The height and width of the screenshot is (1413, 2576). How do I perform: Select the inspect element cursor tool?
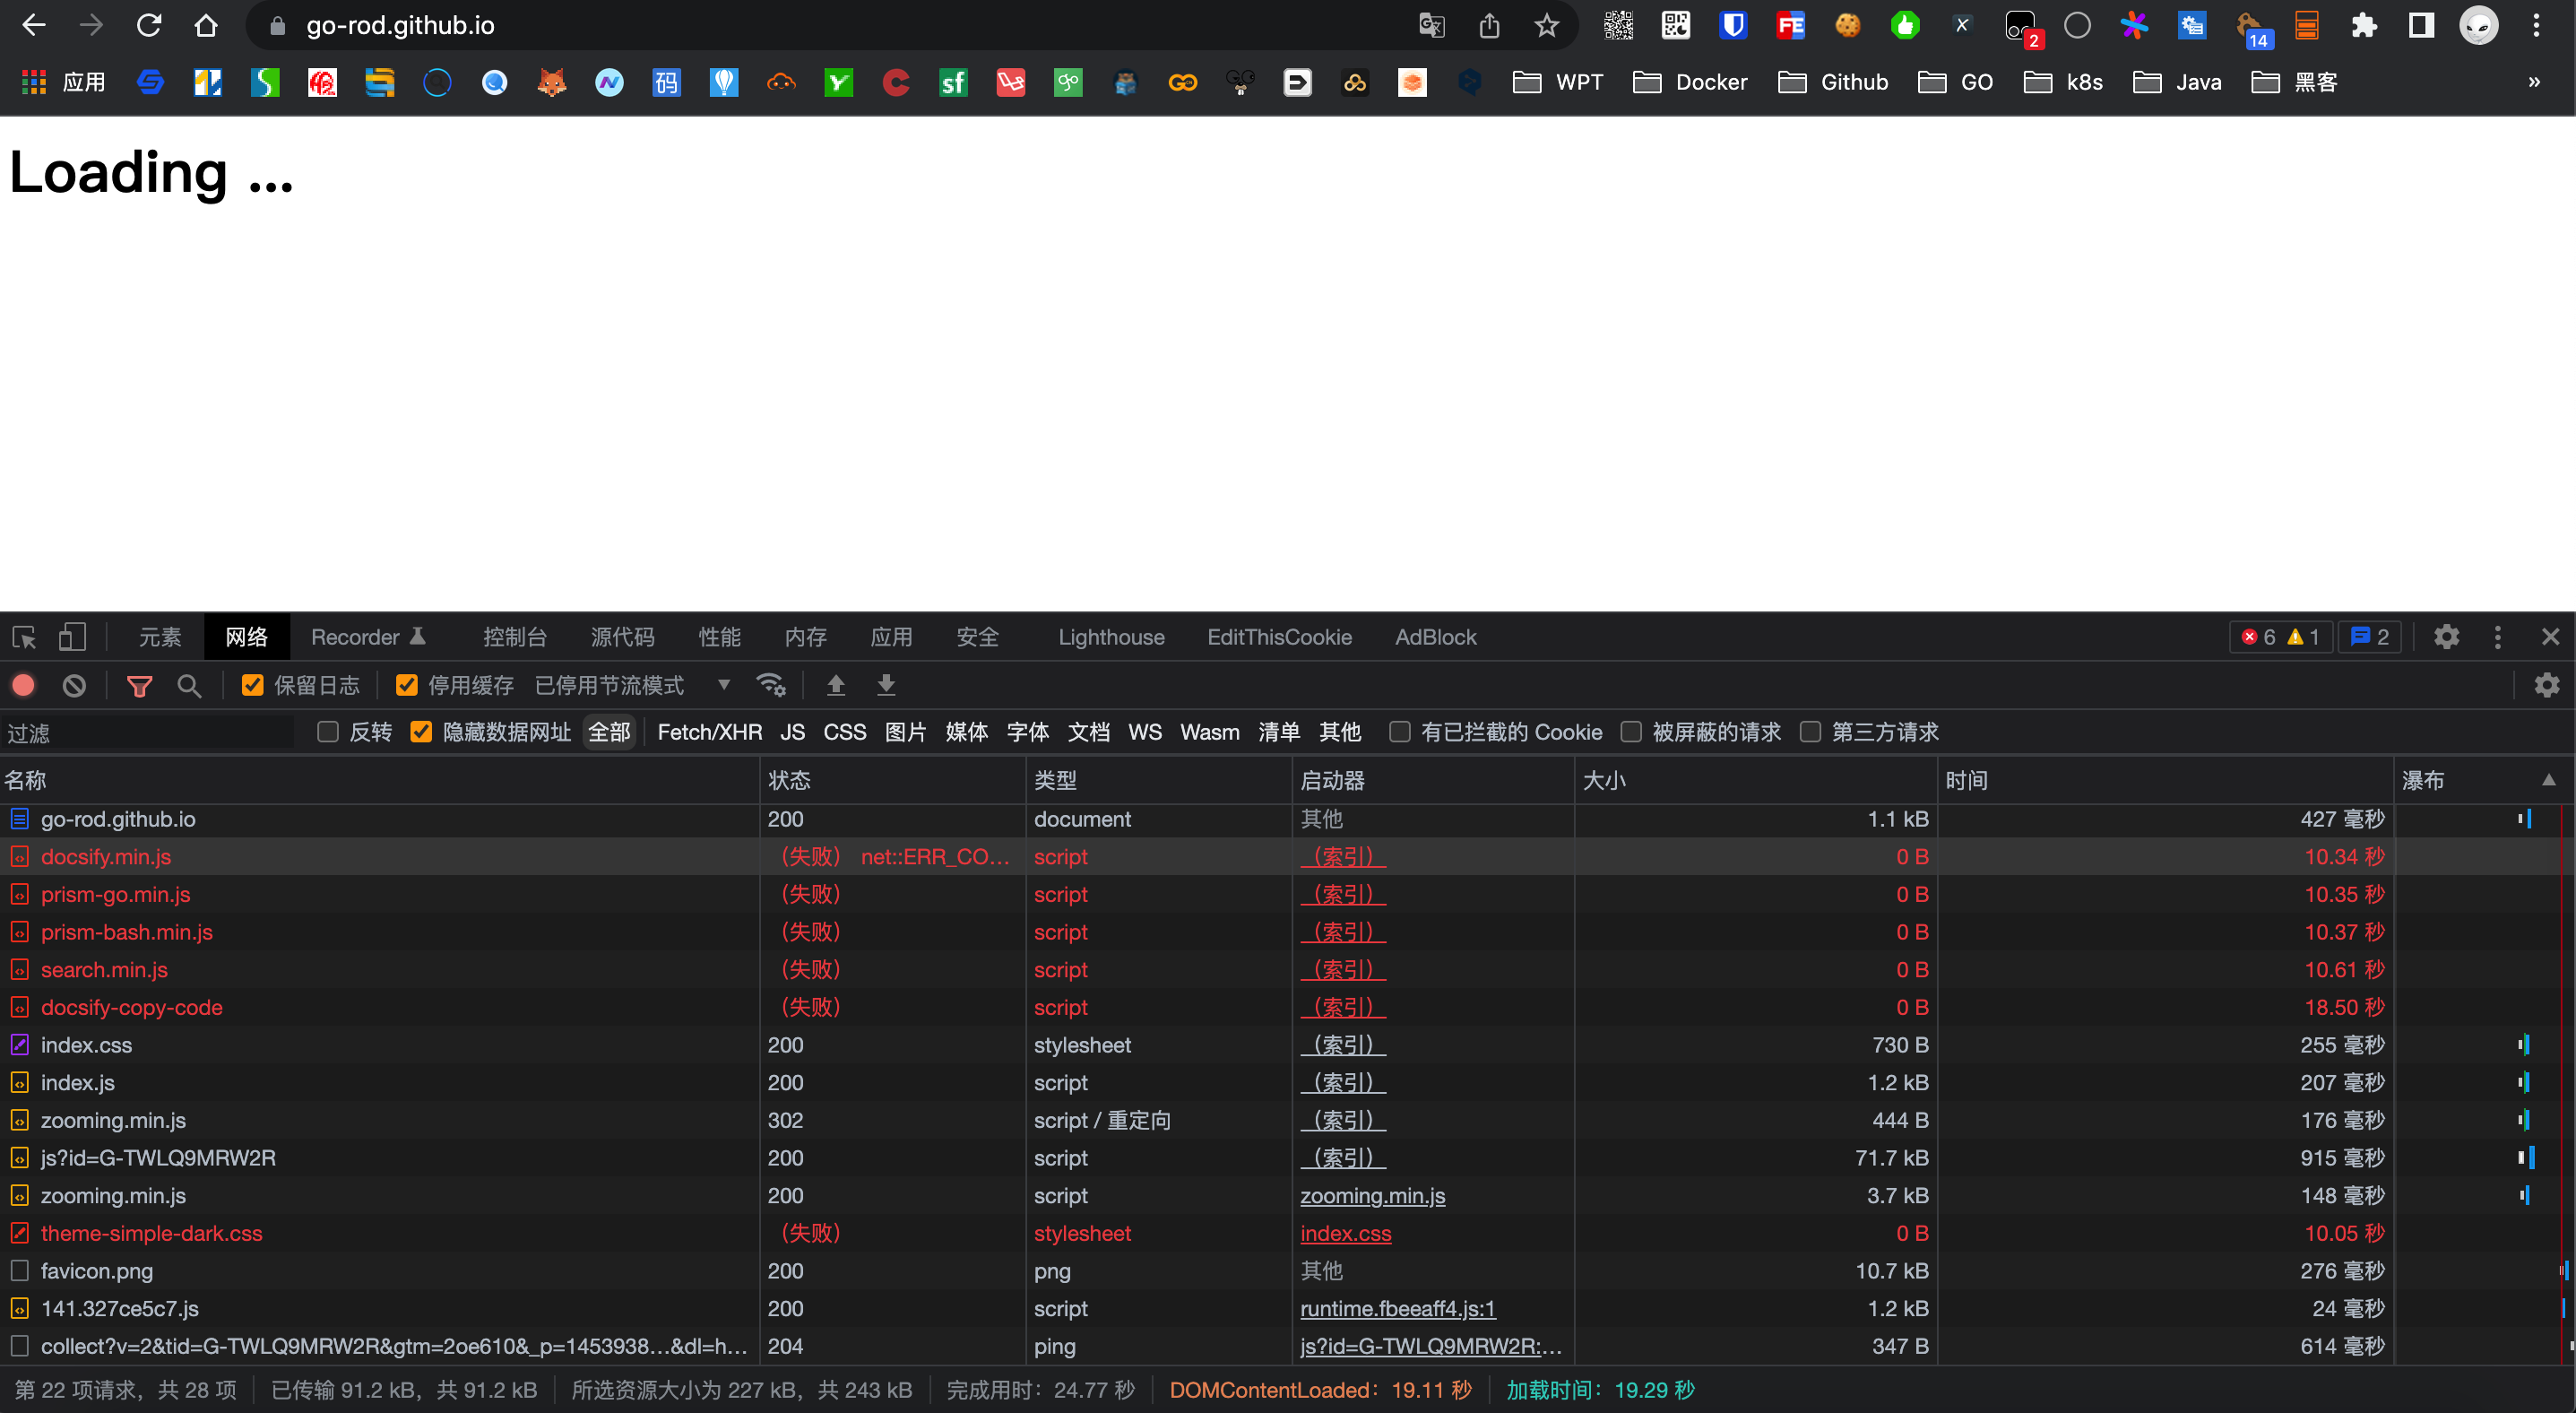pyautogui.click(x=23, y=637)
